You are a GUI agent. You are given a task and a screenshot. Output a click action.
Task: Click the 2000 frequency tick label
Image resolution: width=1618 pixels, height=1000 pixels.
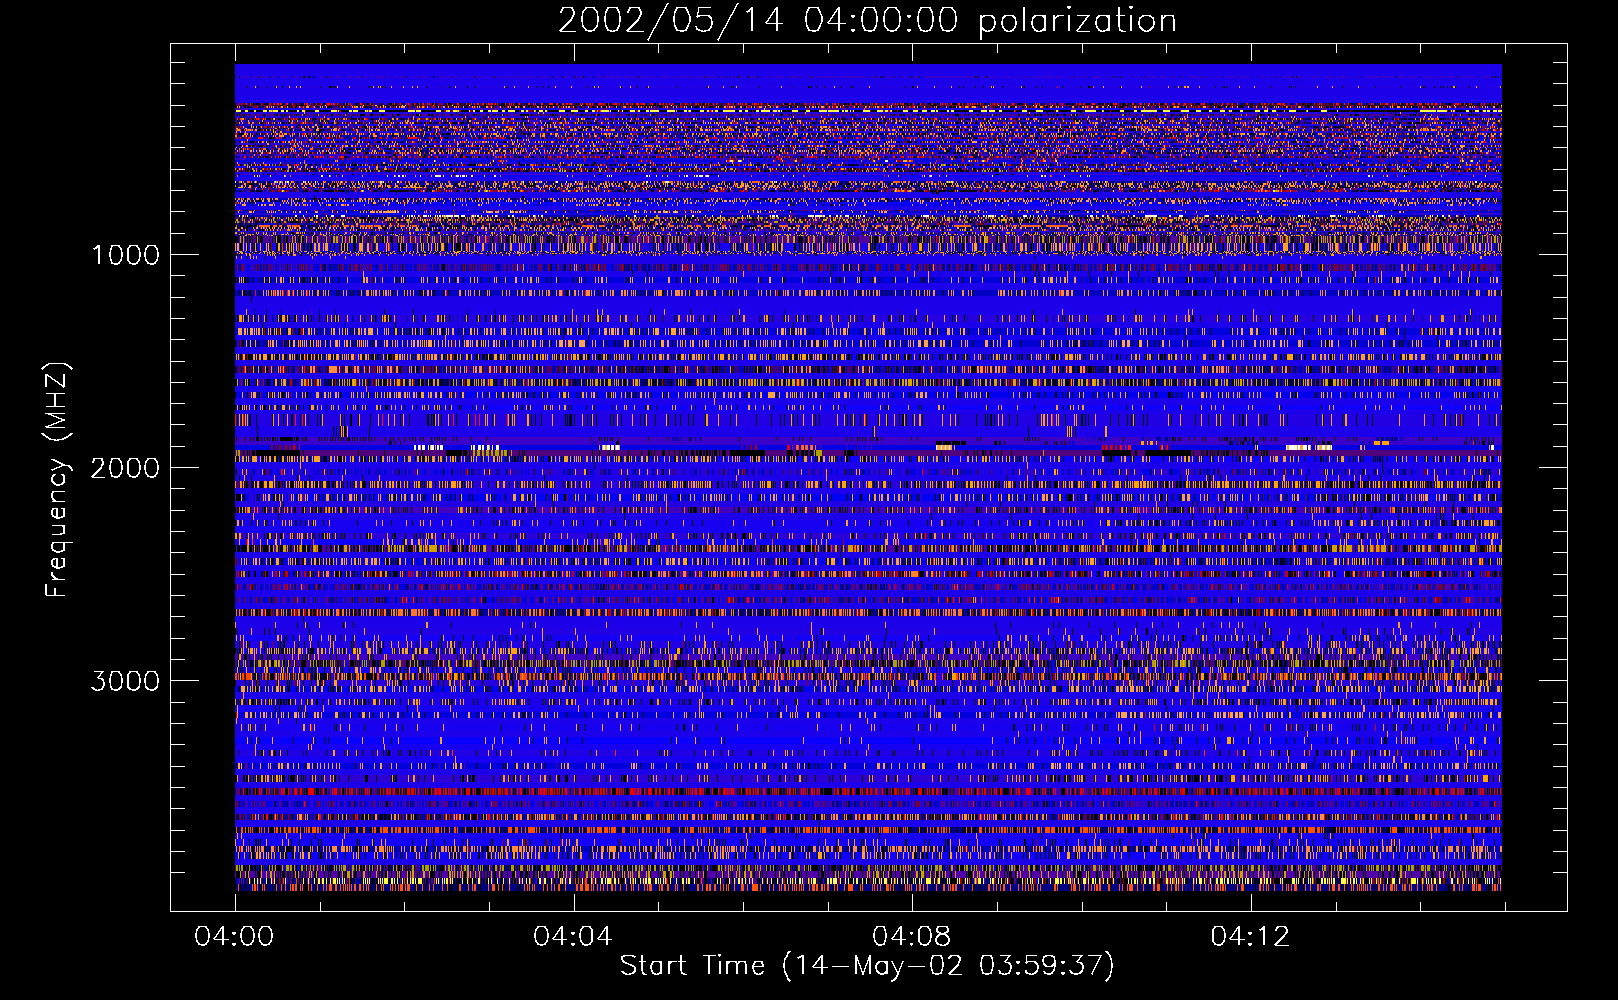[125, 468]
